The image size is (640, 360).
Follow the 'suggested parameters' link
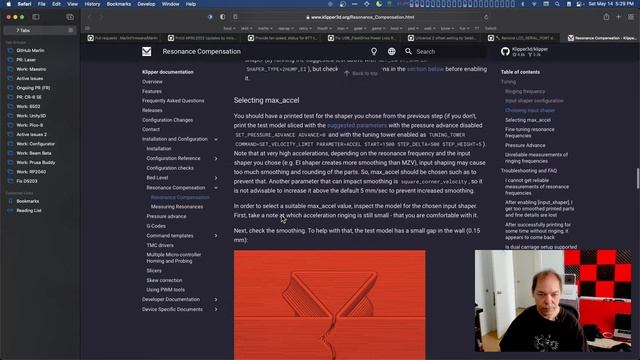(357, 125)
